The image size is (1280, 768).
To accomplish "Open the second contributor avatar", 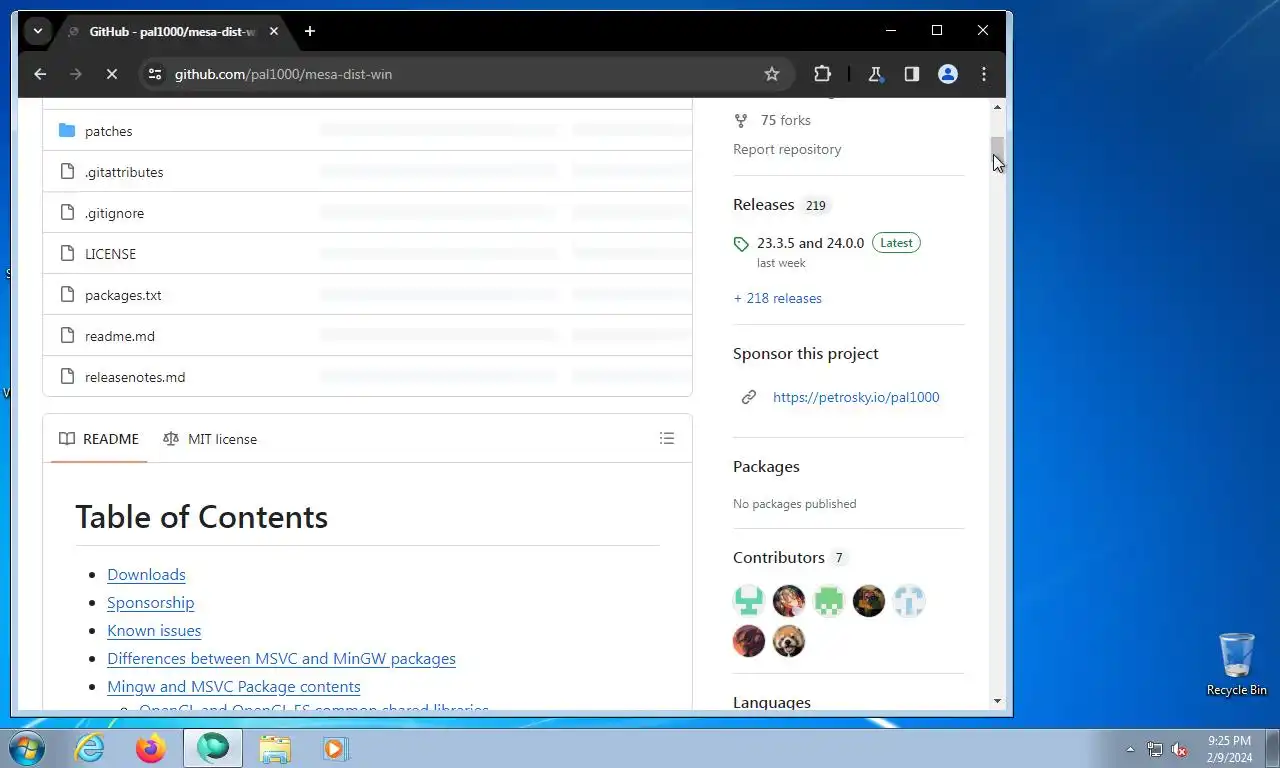I will click(x=789, y=601).
